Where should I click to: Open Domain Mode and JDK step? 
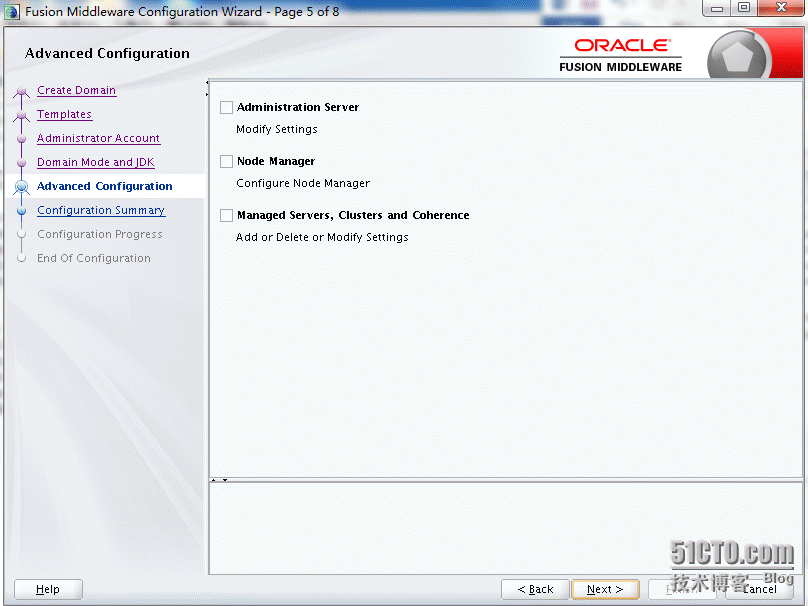(96, 162)
